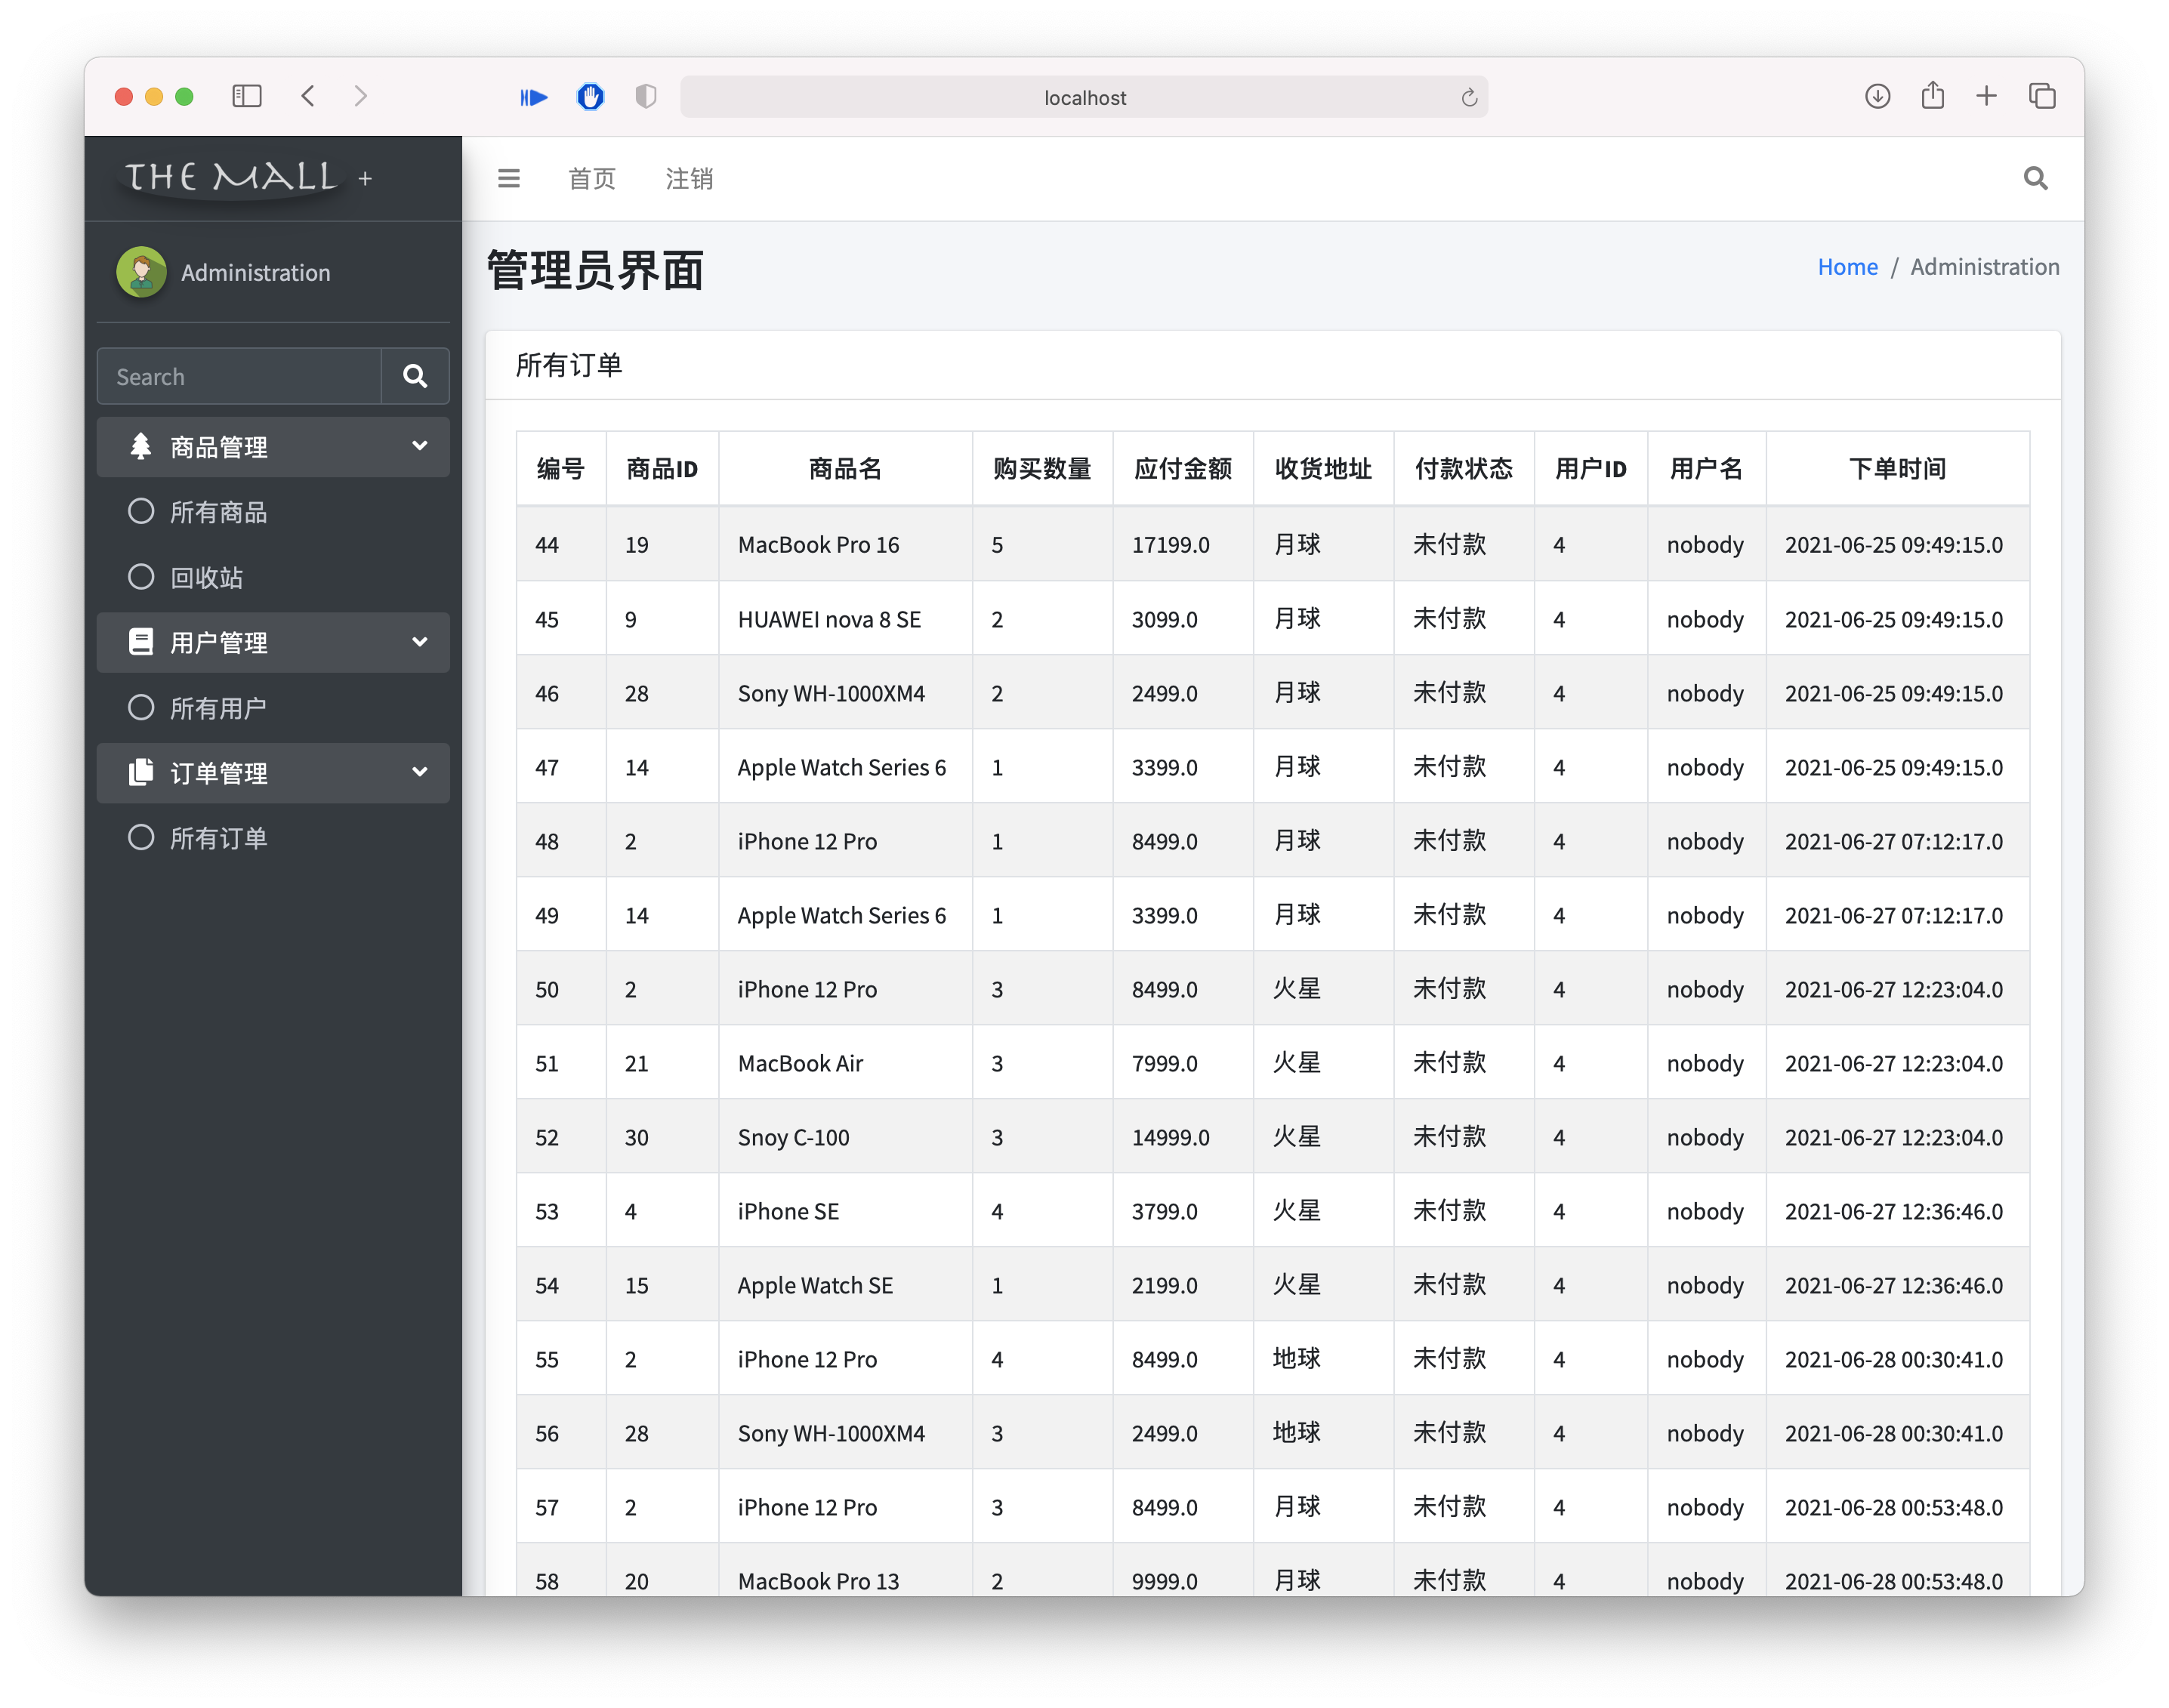The height and width of the screenshot is (1708, 2169).
Task: Follow the Home breadcrumb link
Action: (1846, 266)
